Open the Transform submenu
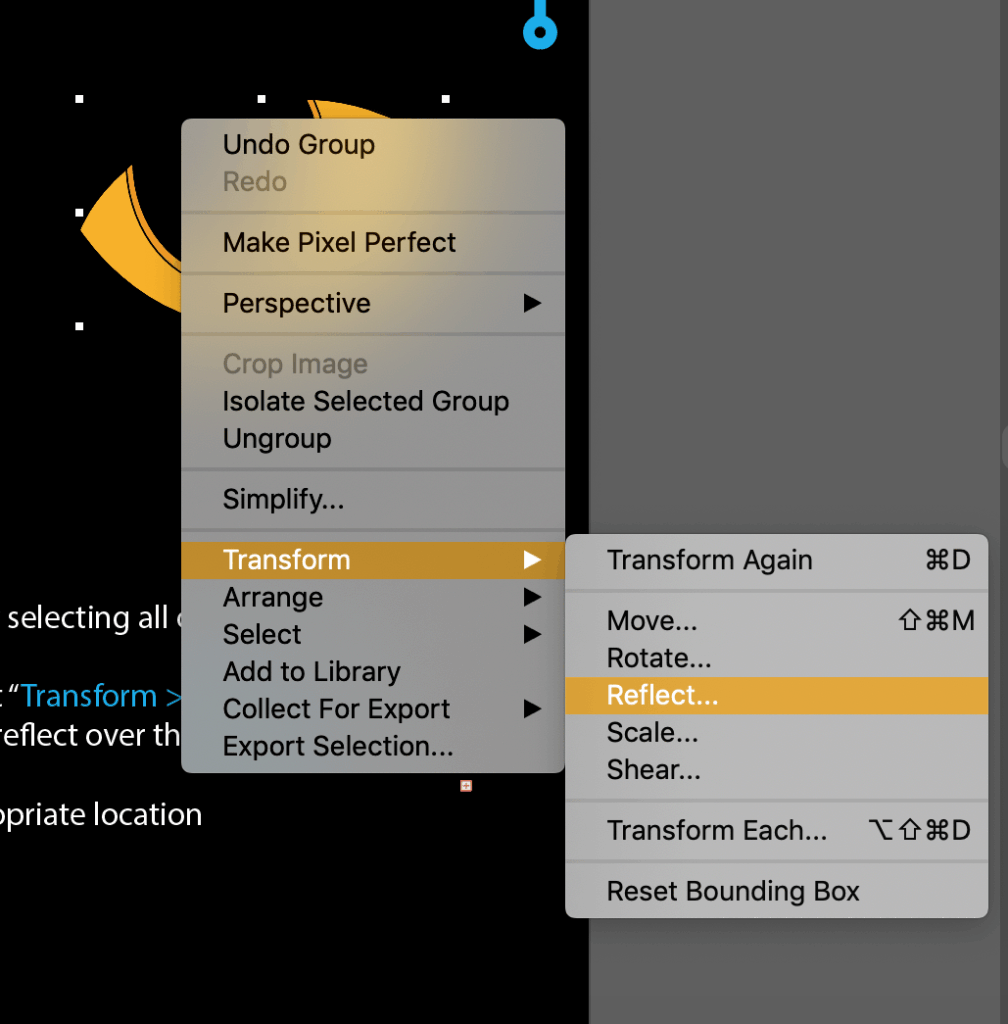1008x1024 pixels. coord(373,560)
